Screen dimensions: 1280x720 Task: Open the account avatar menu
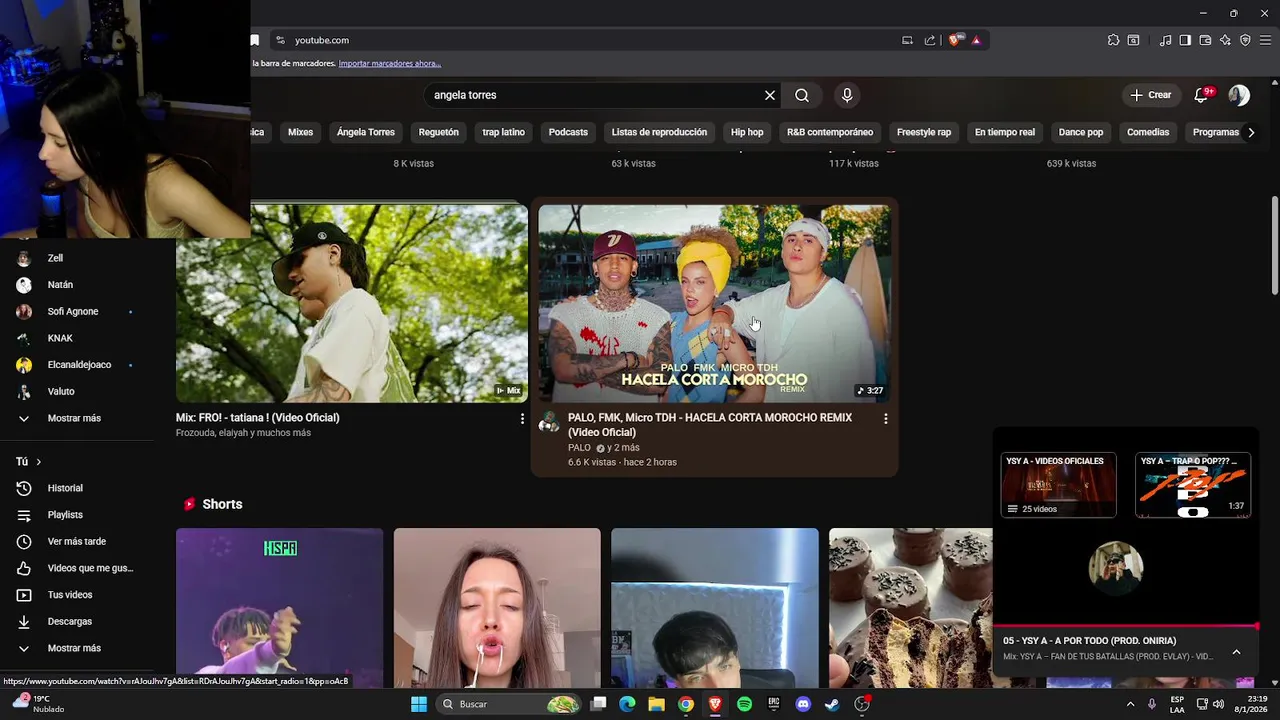click(x=1239, y=95)
